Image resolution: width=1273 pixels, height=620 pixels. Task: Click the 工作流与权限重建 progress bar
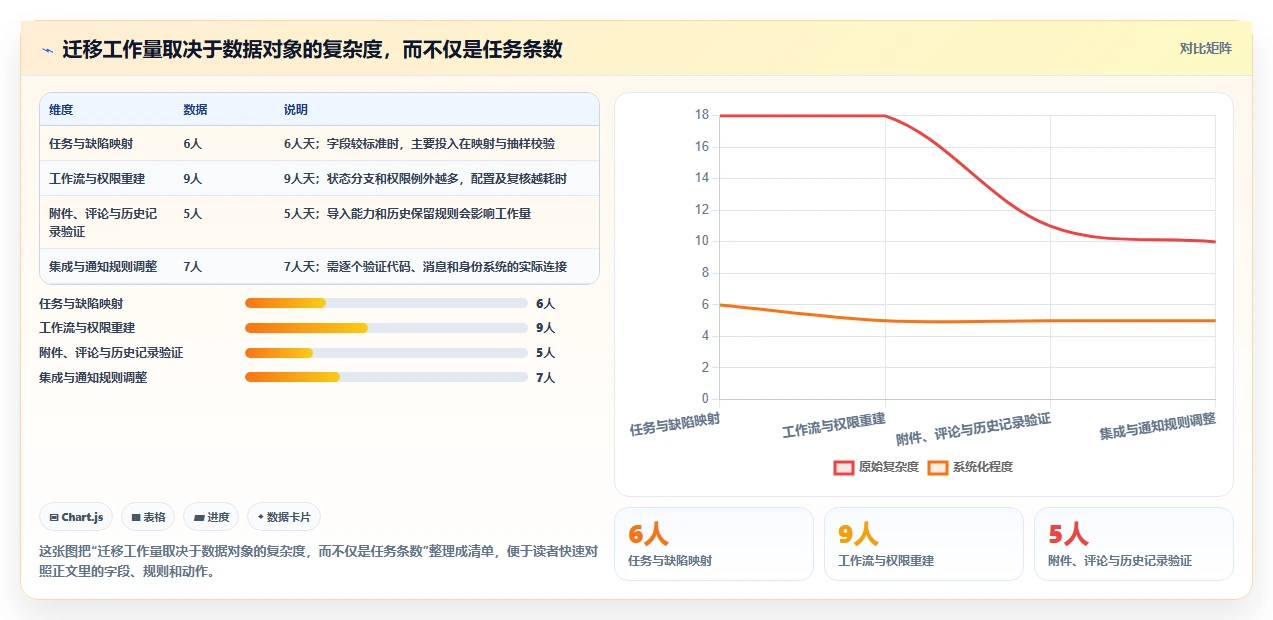386,328
